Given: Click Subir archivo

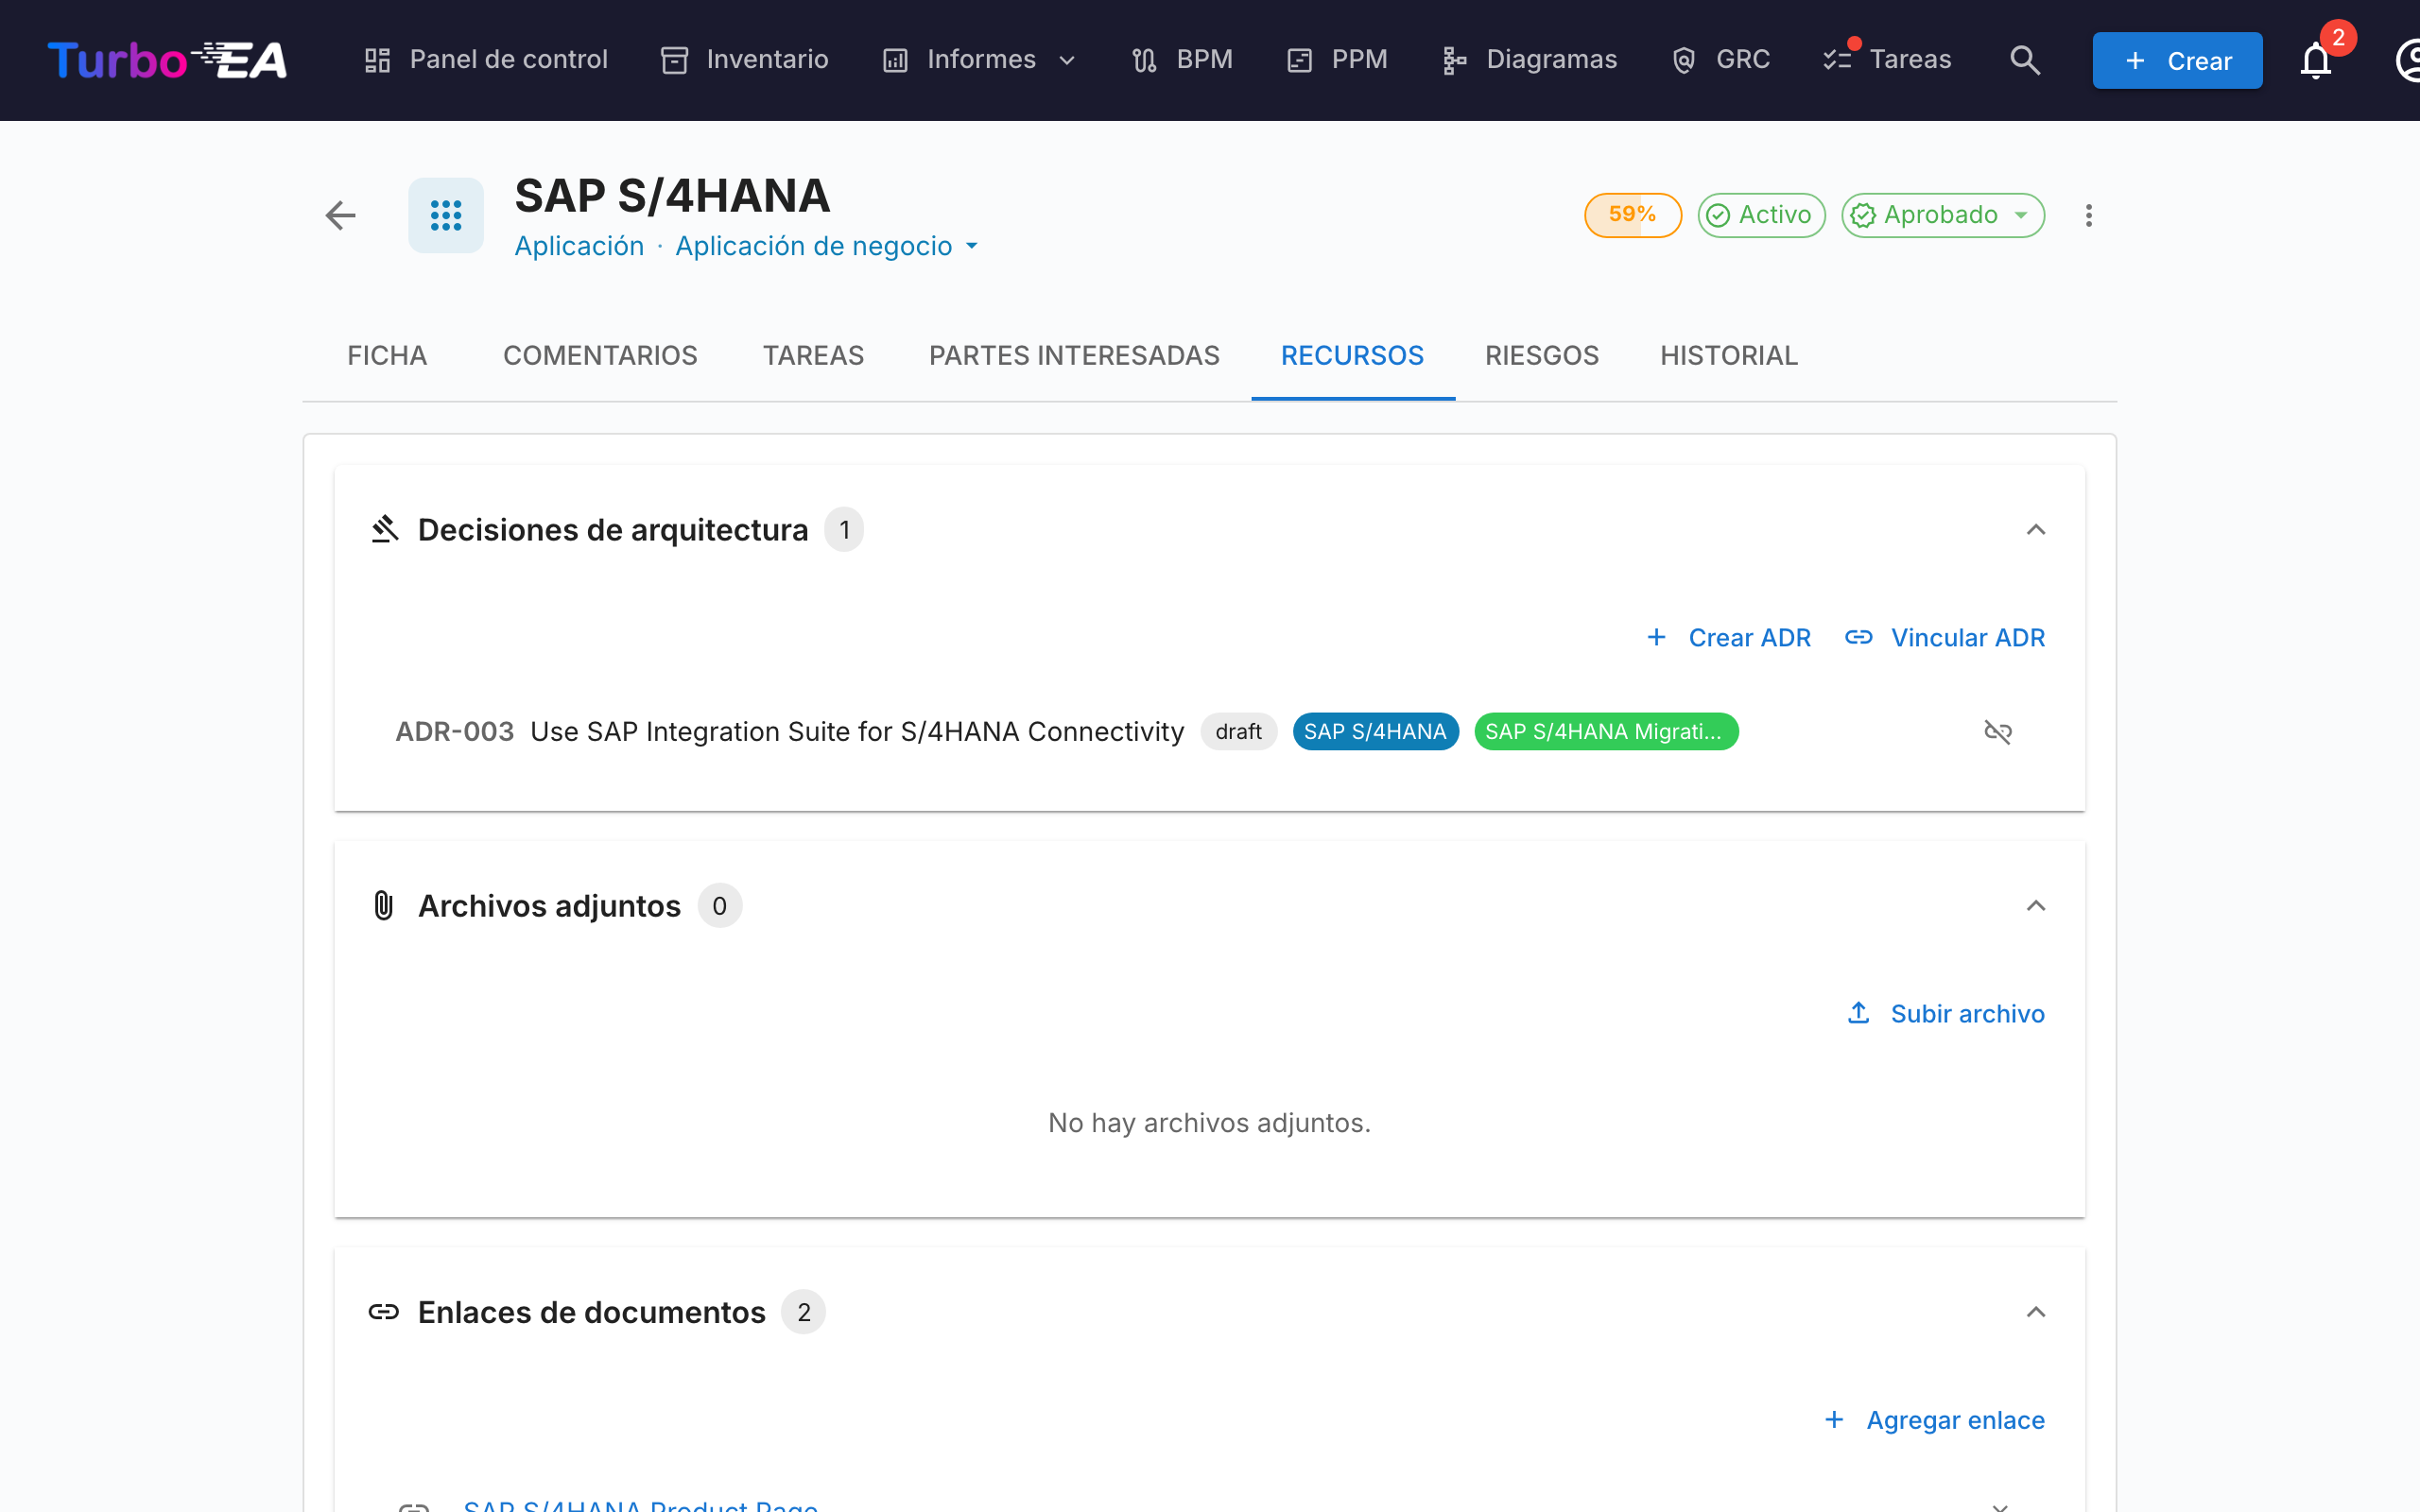Looking at the screenshot, I should pos(1945,1014).
